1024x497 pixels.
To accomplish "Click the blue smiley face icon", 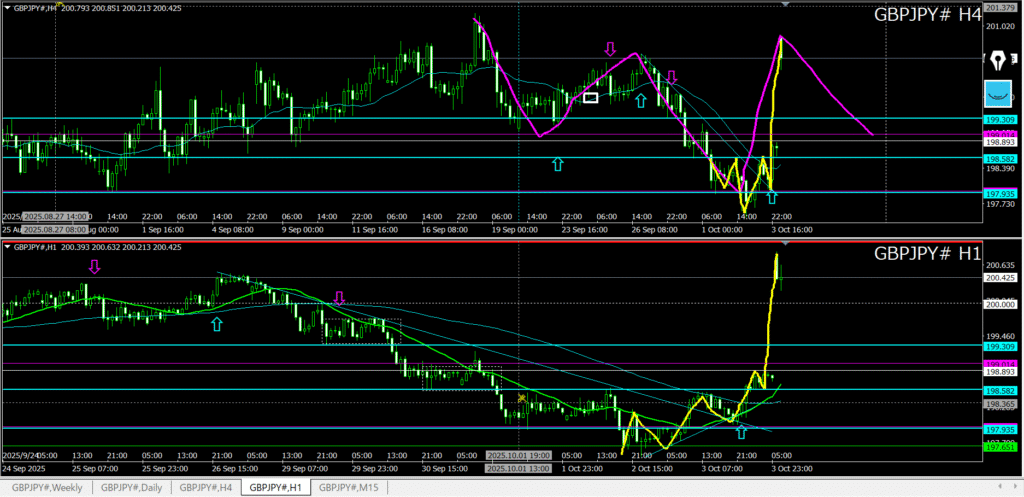I will 996,94.
